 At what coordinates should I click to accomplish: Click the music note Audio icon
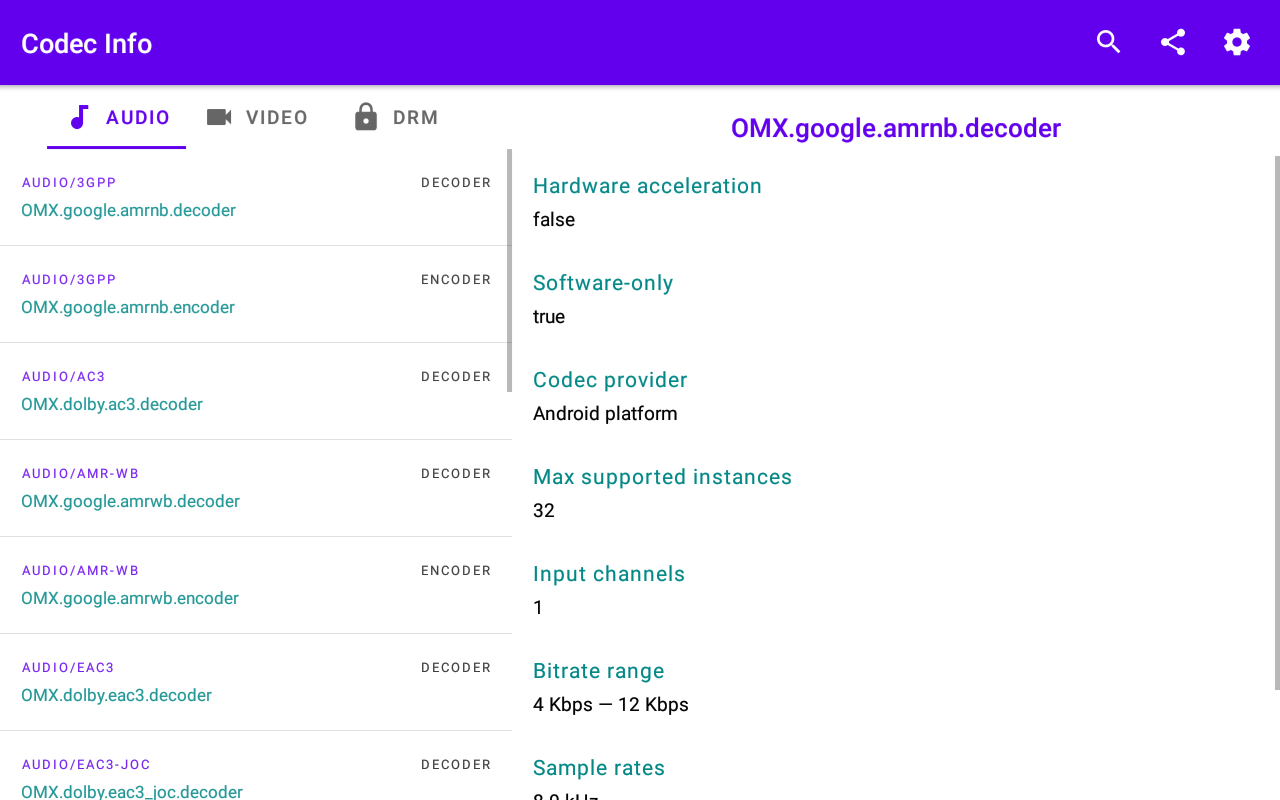coord(79,118)
